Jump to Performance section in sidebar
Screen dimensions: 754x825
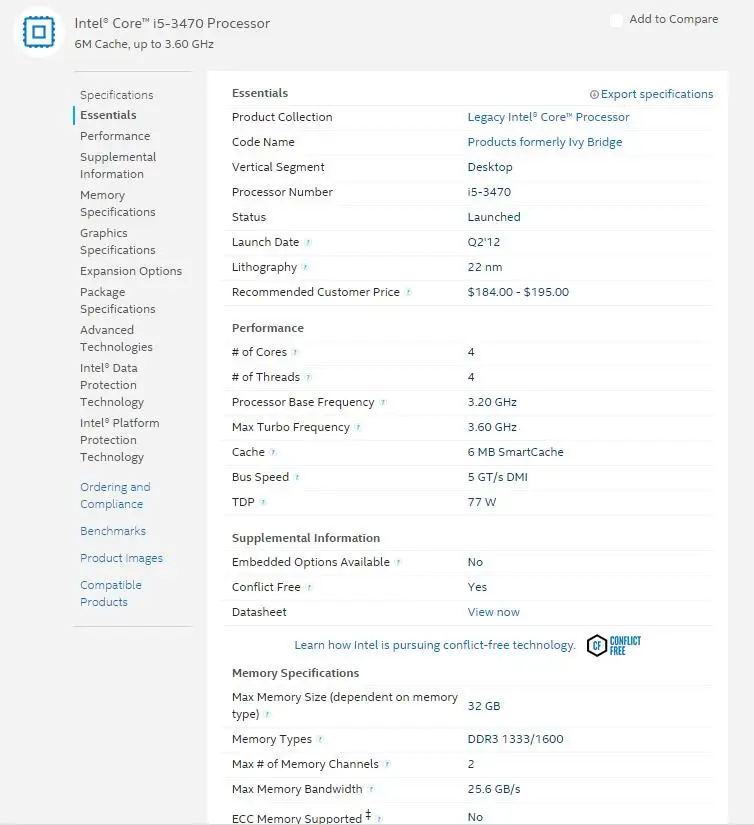(115, 136)
